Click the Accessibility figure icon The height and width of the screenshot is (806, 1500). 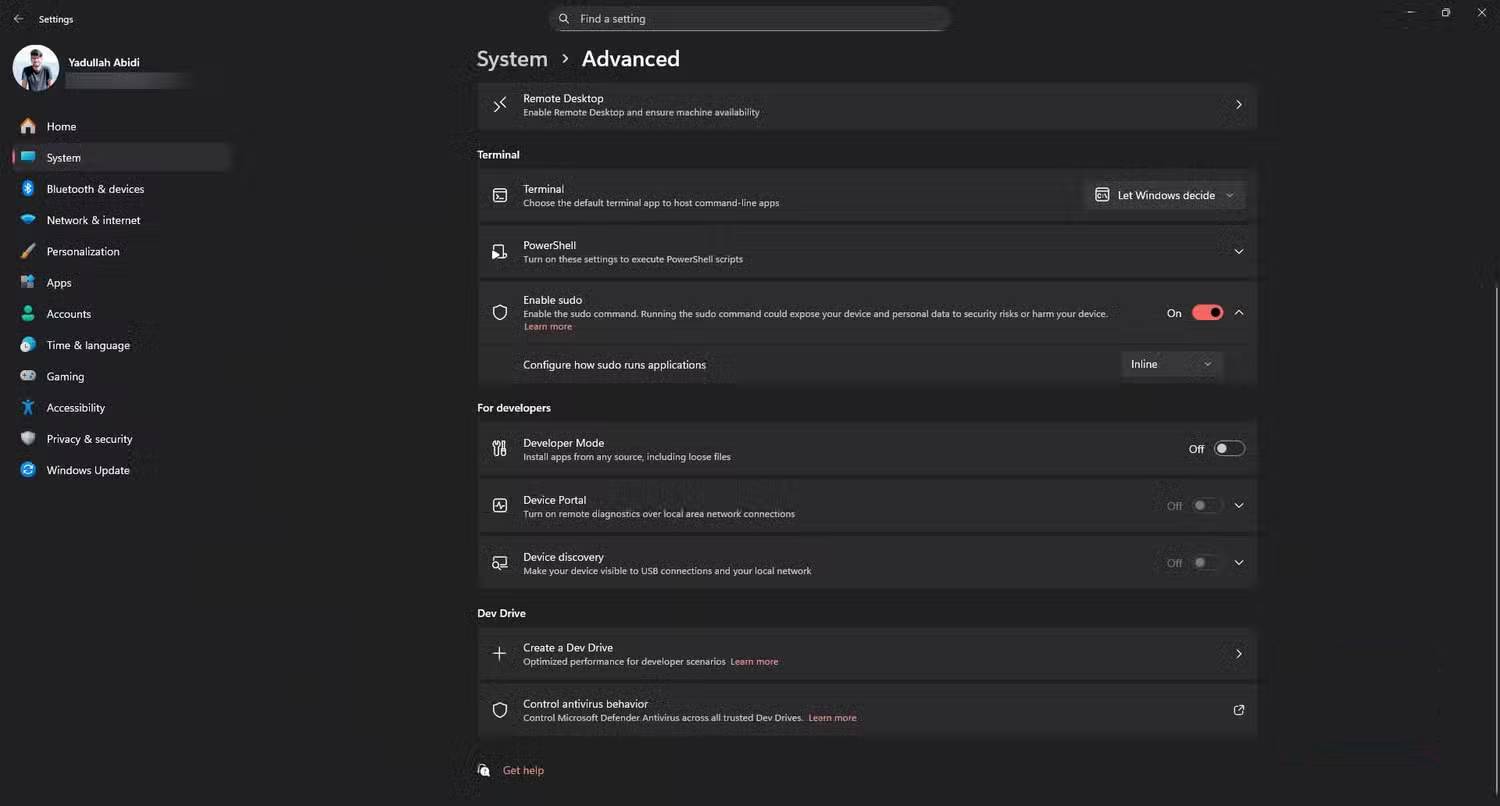click(x=28, y=408)
